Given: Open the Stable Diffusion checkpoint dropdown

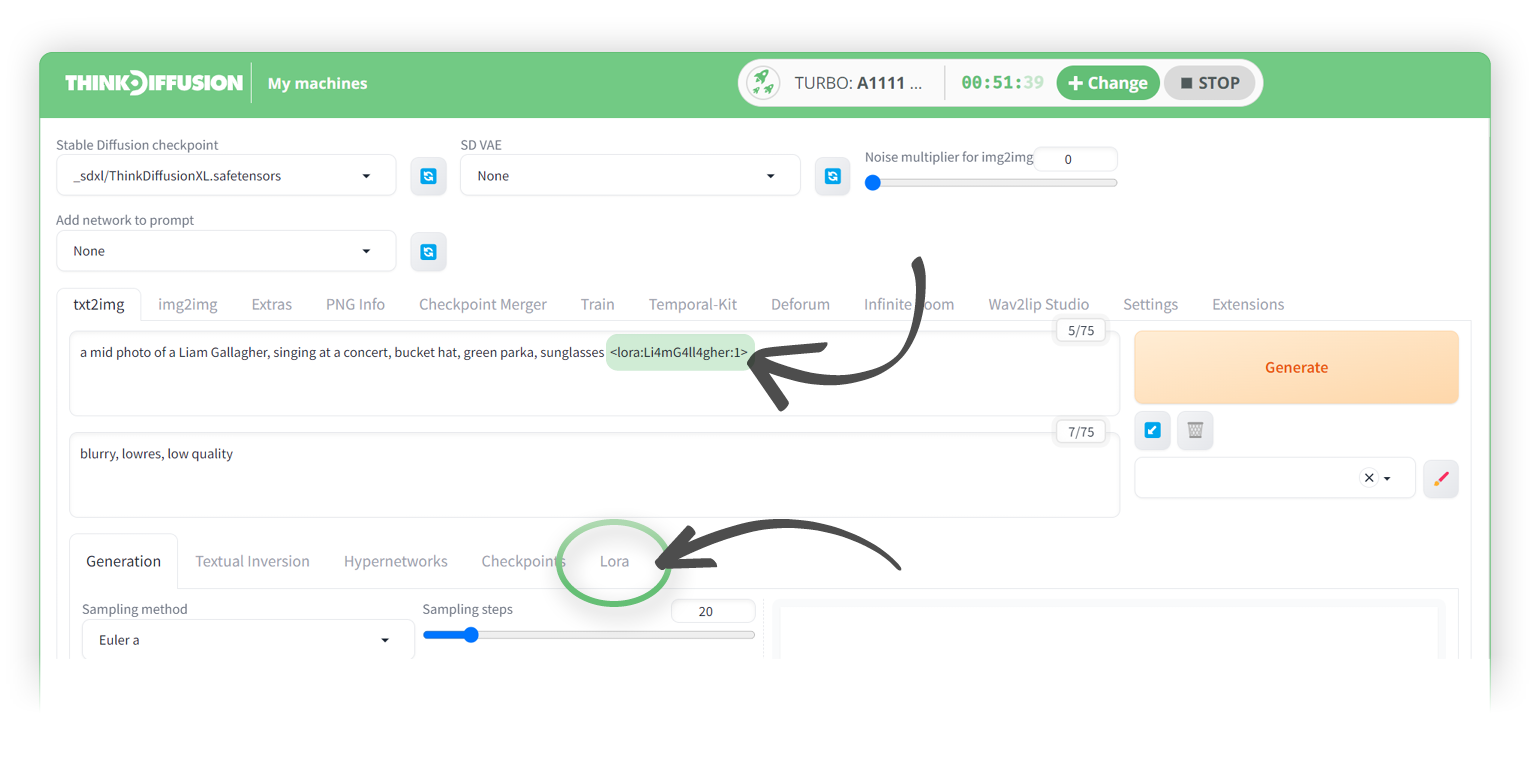Looking at the screenshot, I should pyautogui.click(x=226, y=176).
